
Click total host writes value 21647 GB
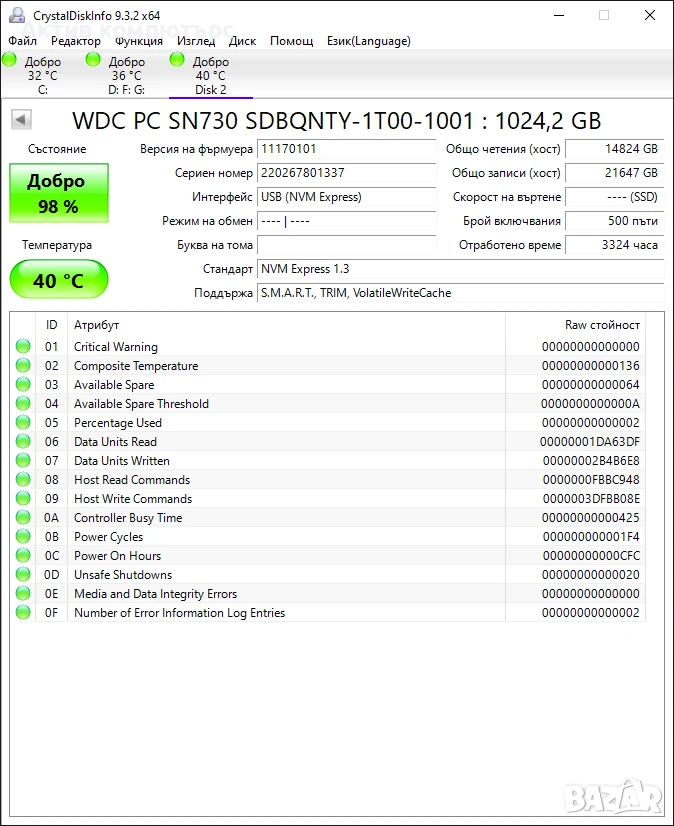614,173
